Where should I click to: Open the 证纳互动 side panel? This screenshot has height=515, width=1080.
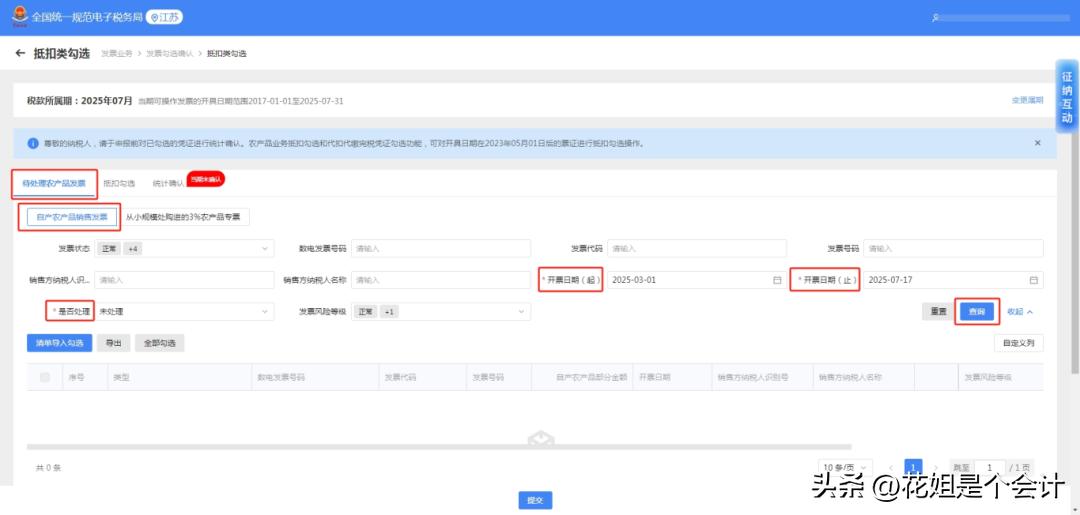1067,97
